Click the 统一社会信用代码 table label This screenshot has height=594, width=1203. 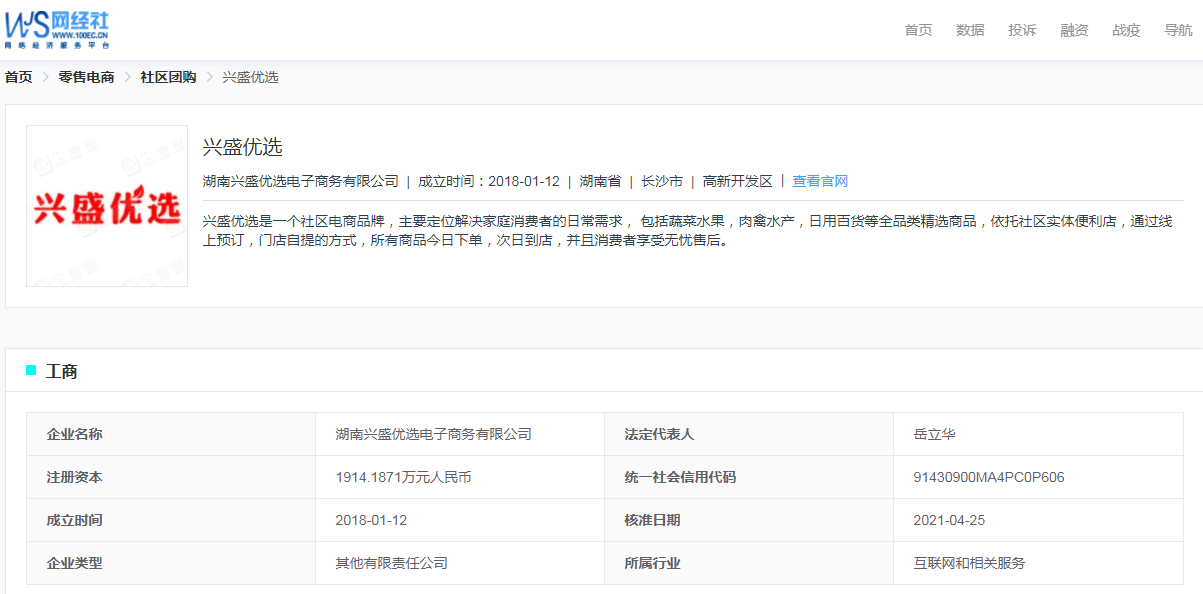click(680, 477)
